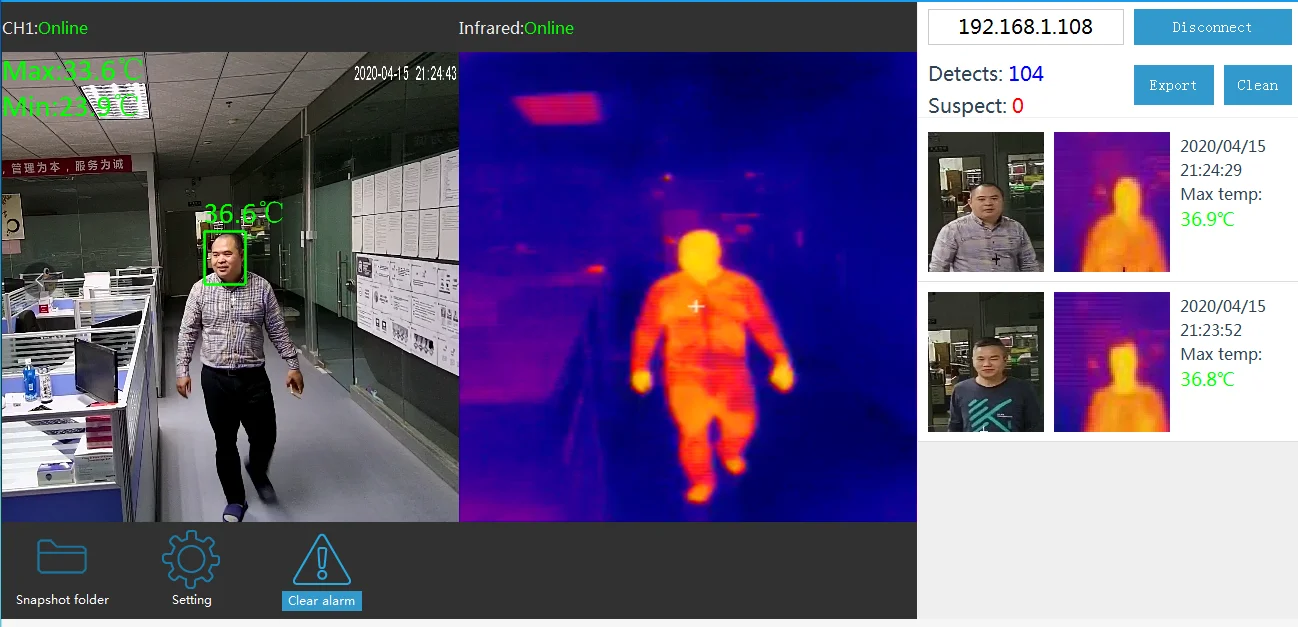
Task: Click the Suspect count 0
Action: (x=1017, y=106)
